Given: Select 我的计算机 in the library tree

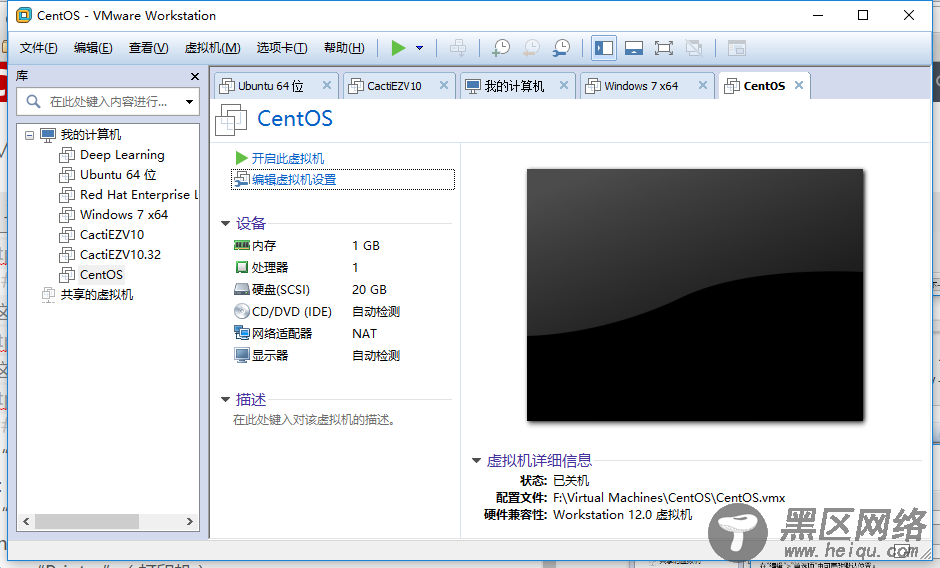Looking at the screenshot, I should (90, 134).
